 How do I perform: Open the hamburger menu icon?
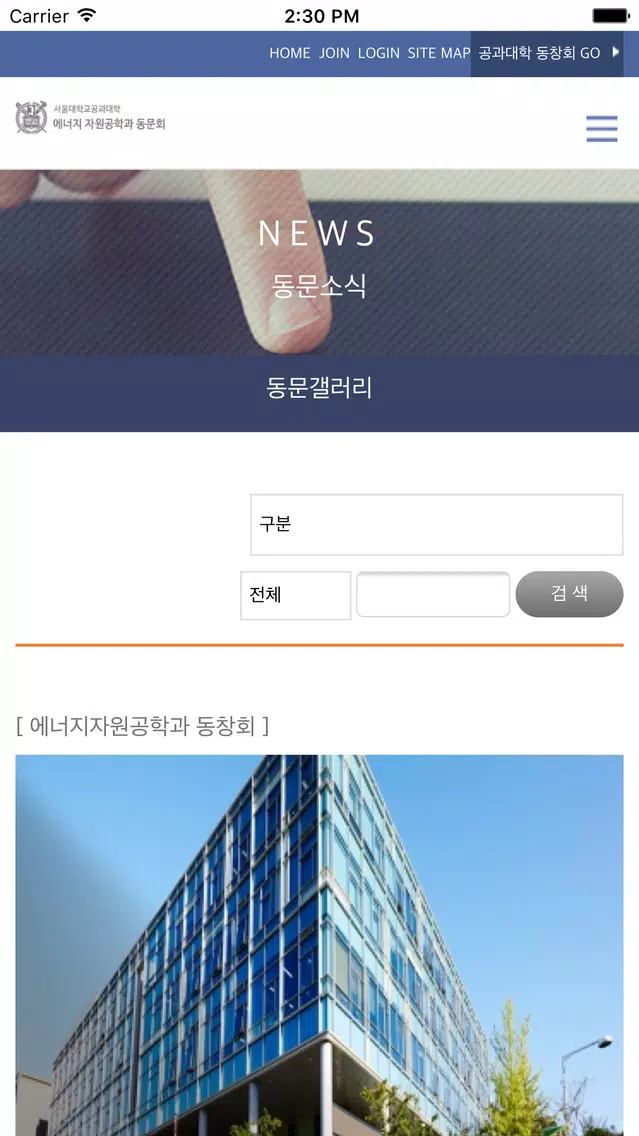tap(602, 129)
